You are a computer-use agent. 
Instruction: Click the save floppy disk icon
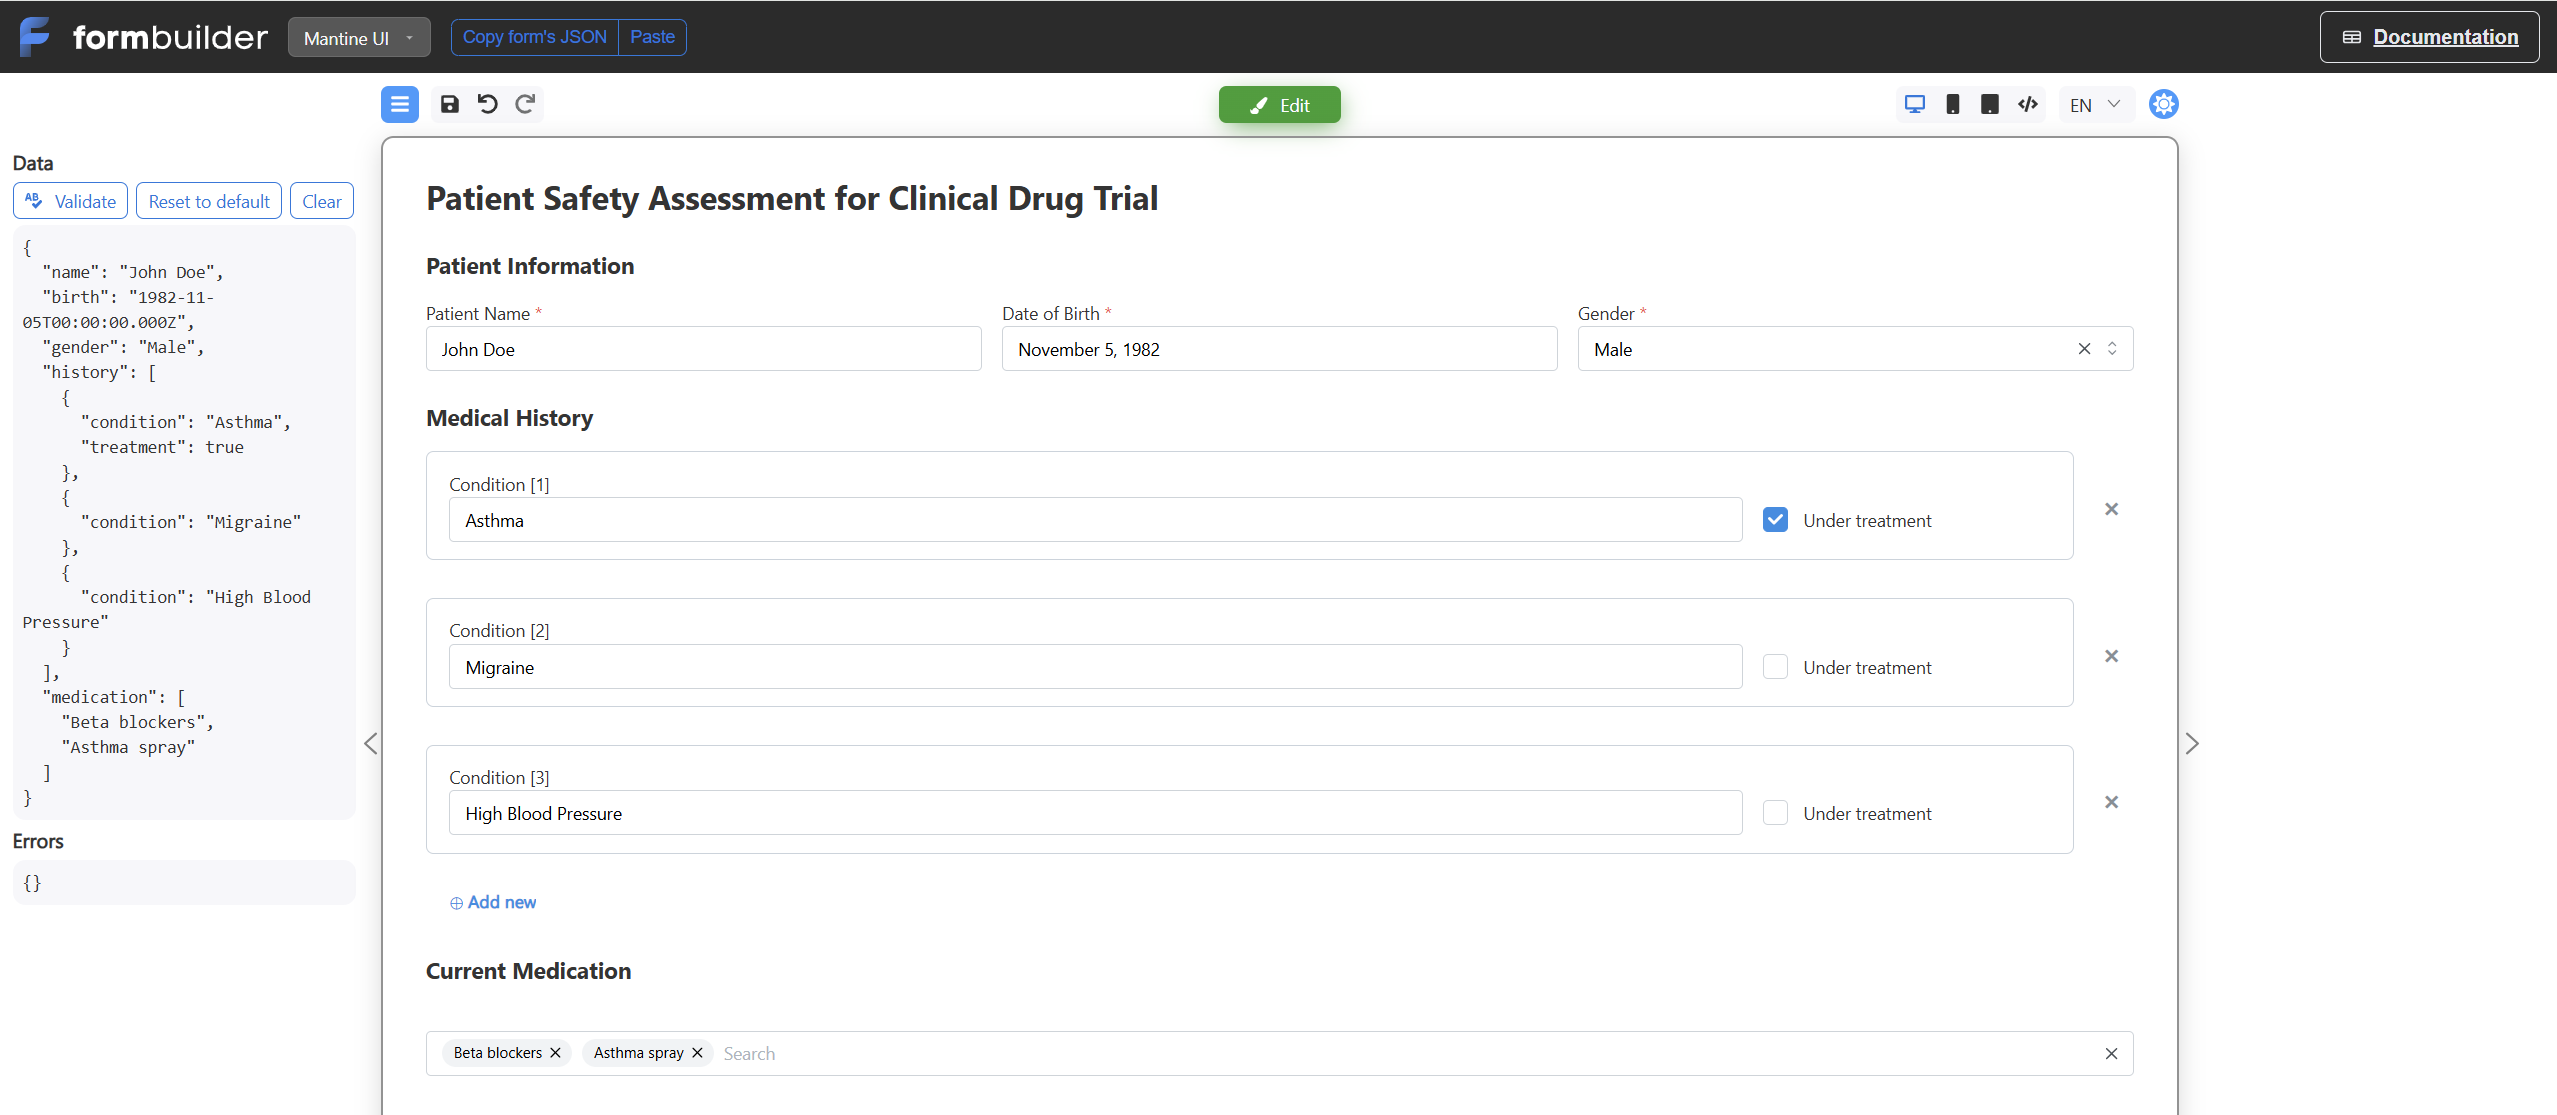[x=450, y=104]
